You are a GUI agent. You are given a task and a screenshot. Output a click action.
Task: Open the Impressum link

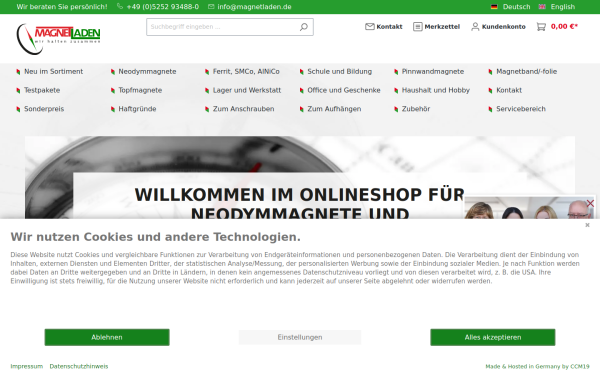26,366
